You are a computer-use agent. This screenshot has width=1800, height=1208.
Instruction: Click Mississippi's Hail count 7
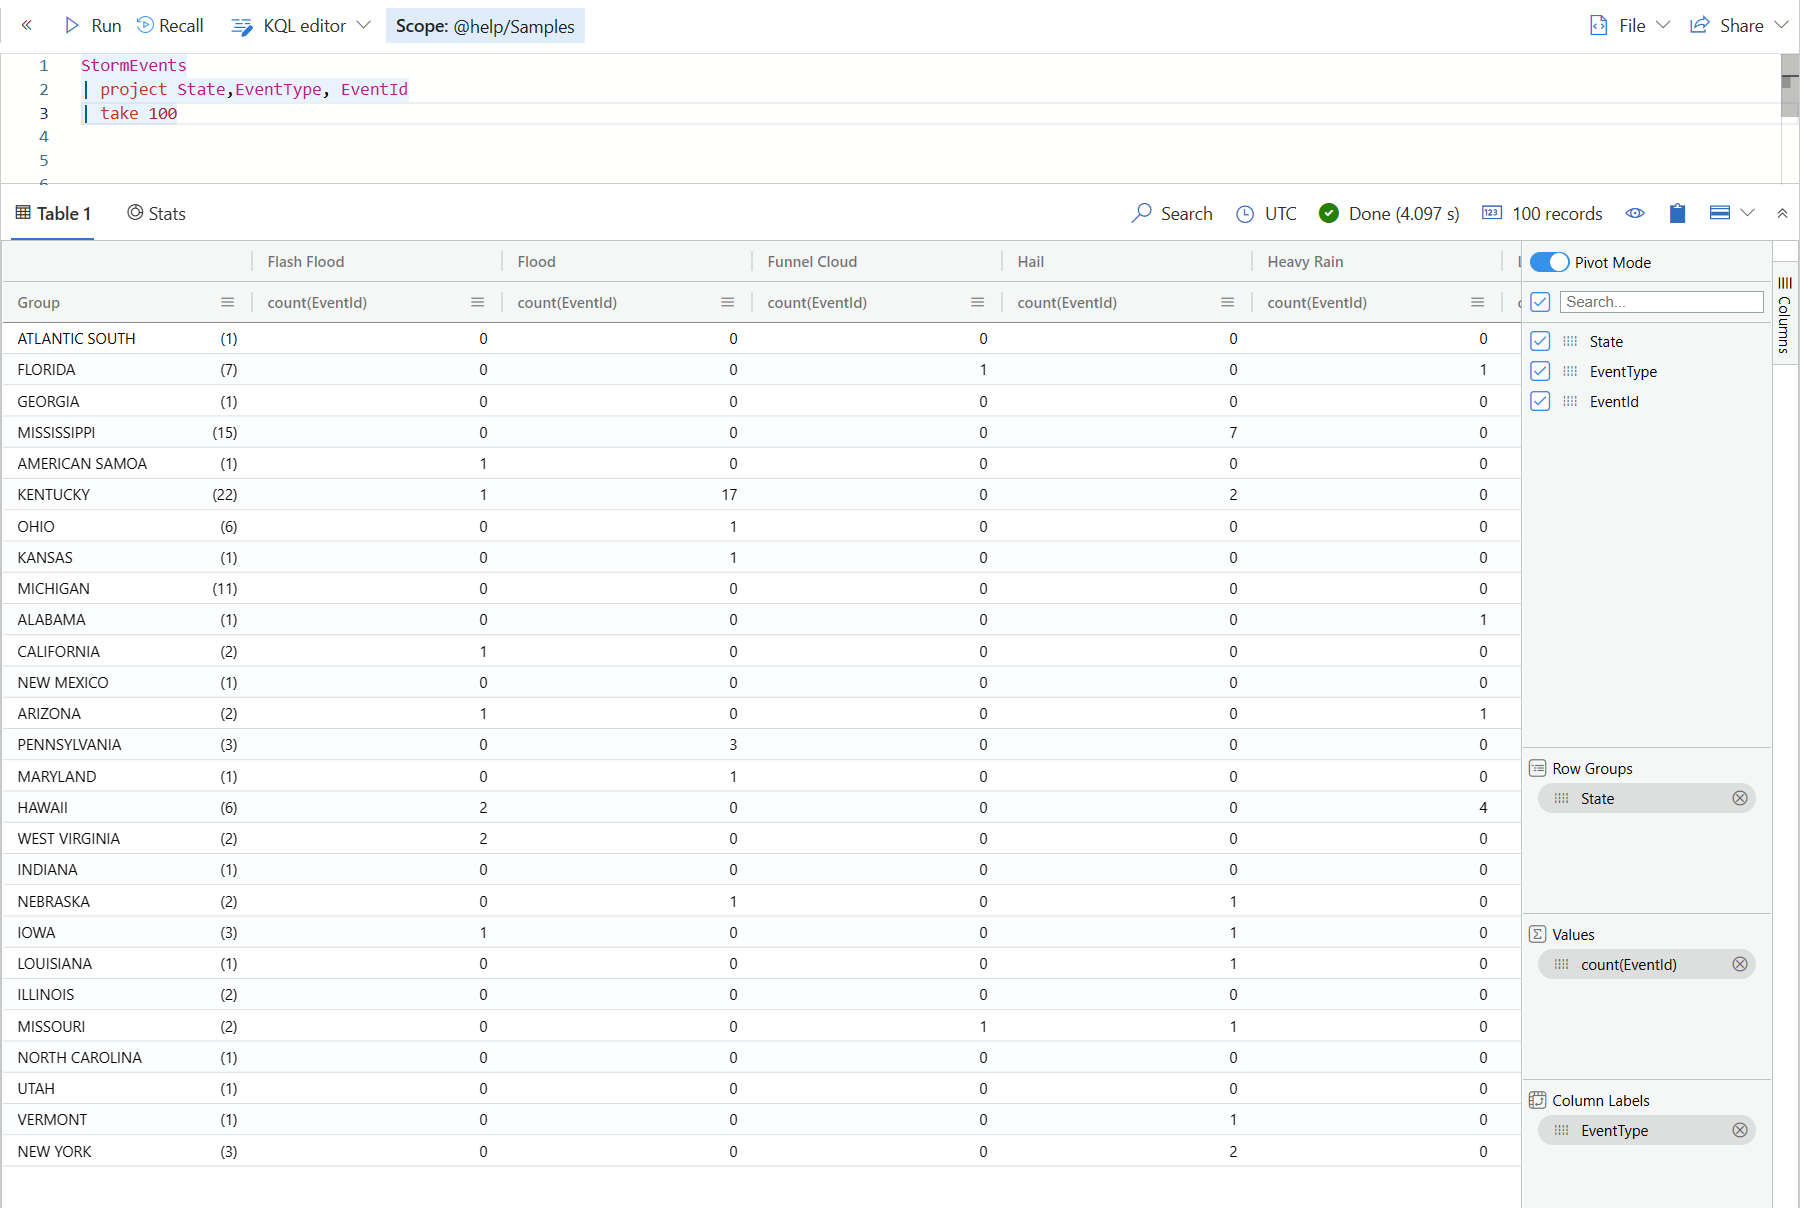pos(1233,432)
